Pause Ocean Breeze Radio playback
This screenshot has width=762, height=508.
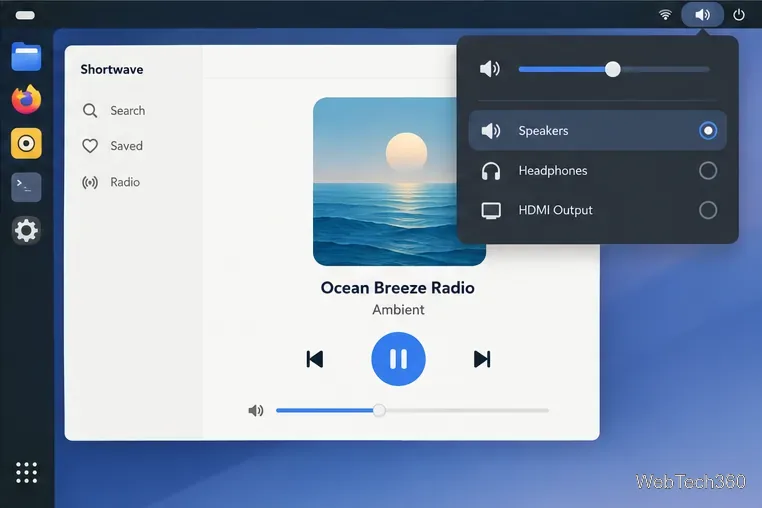click(x=398, y=359)
